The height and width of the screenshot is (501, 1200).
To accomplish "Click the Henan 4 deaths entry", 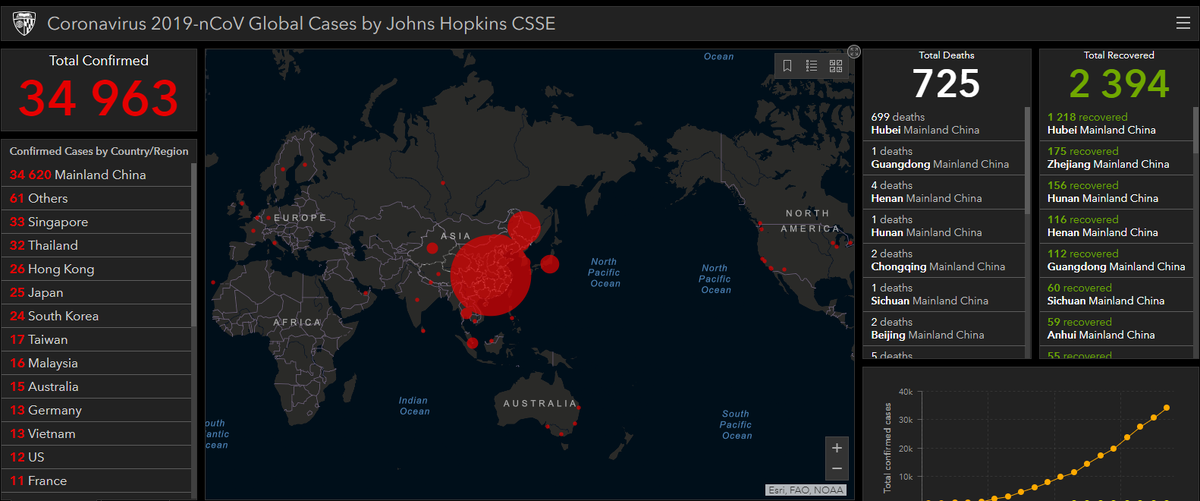I will pos(944,192).
